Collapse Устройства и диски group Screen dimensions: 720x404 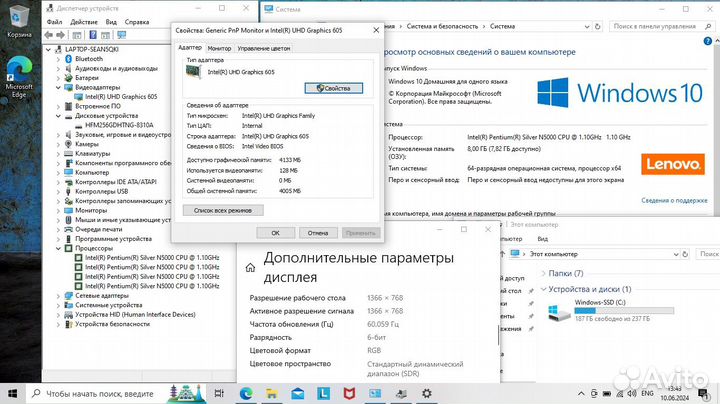pyautogui.click(x=544, y=289)
